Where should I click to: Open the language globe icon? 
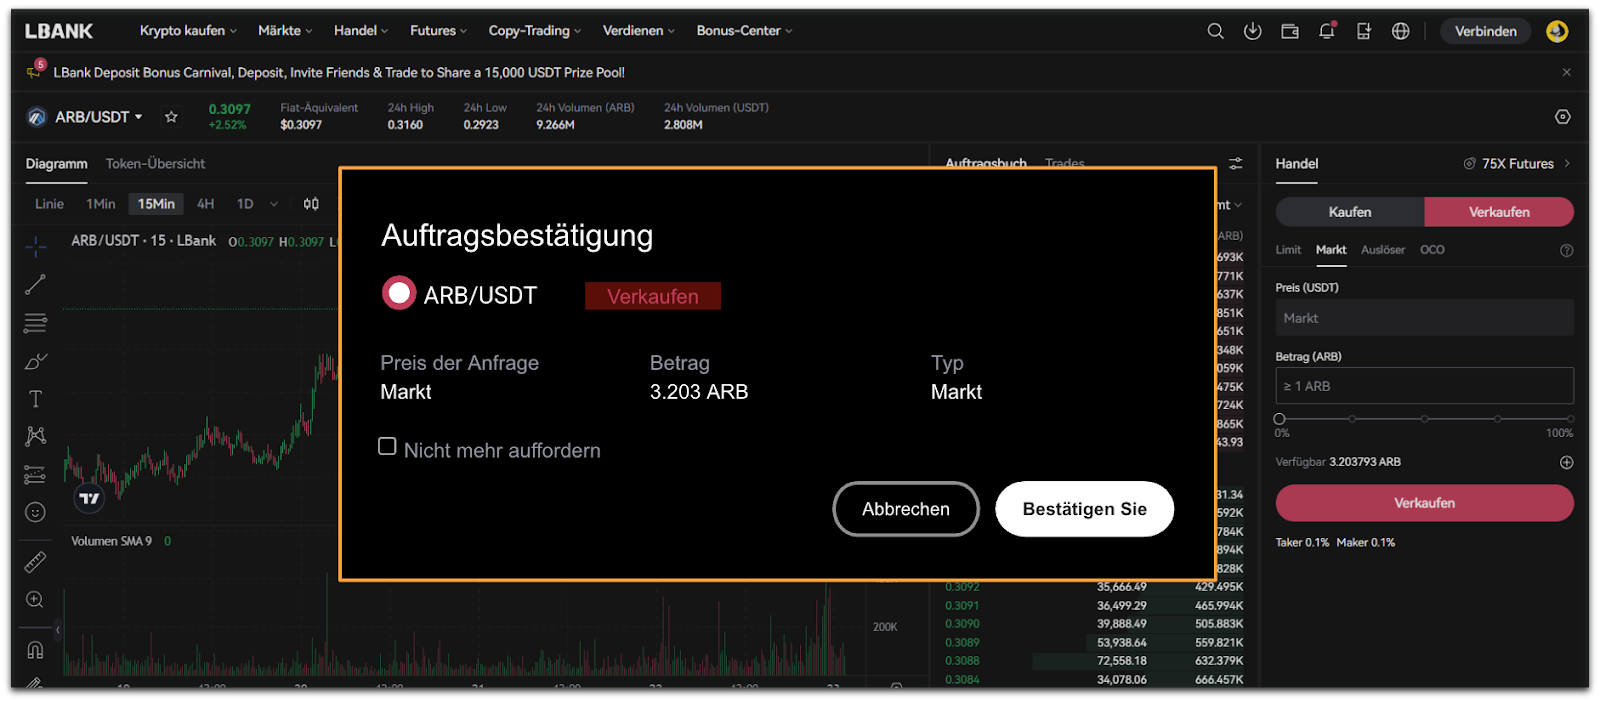1401,31
